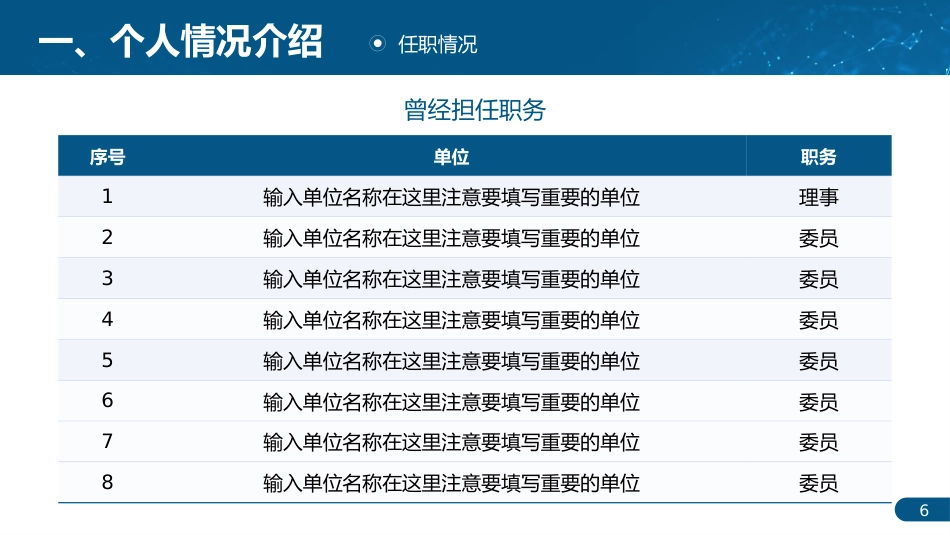Click the 单位 text in row 1
Viewport: 950px width, 535px height.
point(451,198)
